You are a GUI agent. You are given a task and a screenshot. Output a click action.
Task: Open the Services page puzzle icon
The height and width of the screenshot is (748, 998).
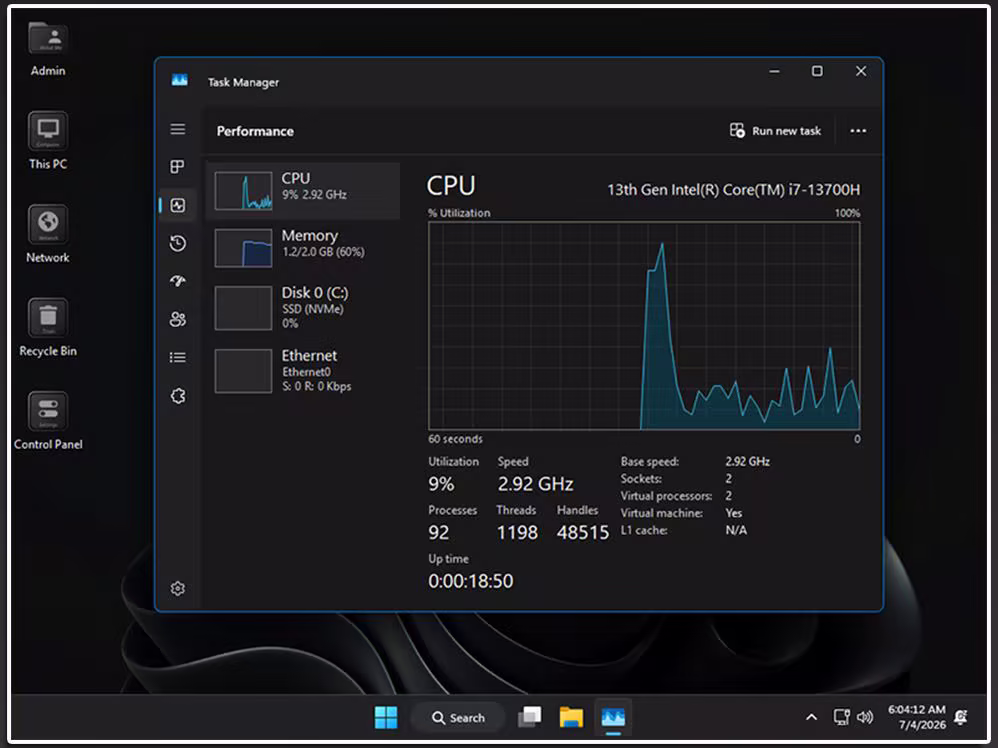[178, 396]
